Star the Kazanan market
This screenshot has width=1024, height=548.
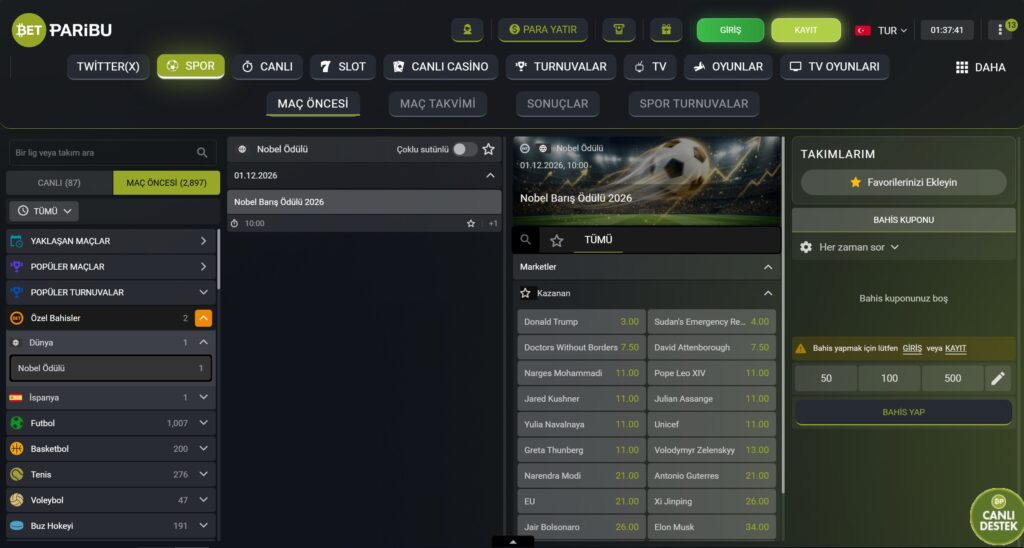525,293
